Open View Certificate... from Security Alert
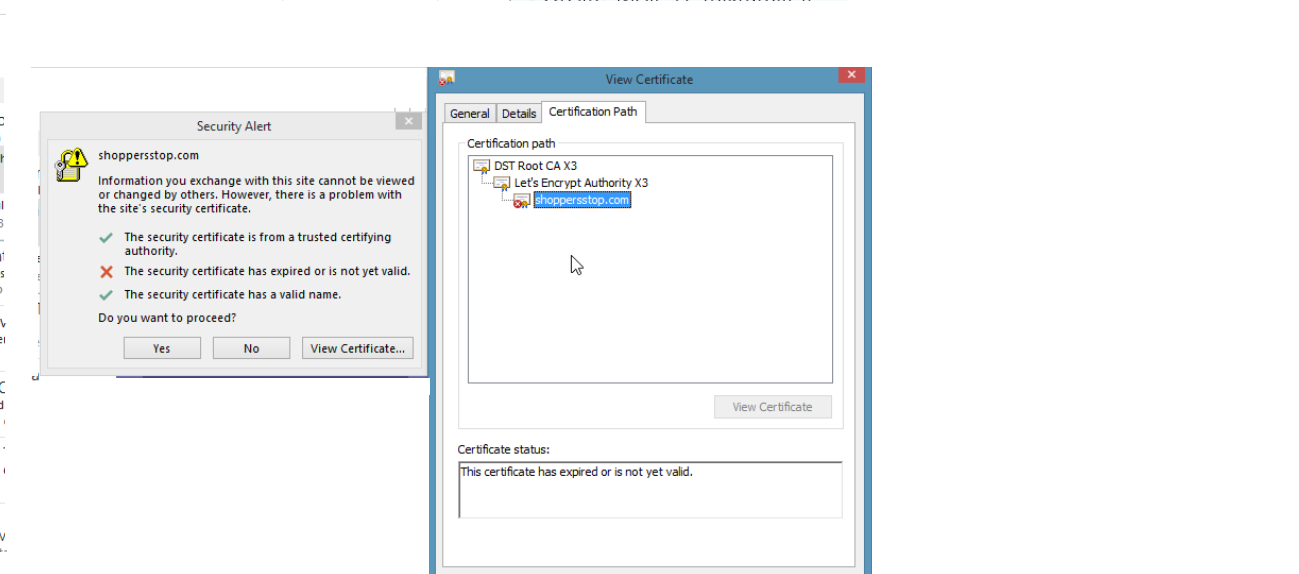Image resolution: width=1299 pixels, height=574 pixels. (x=357, y=348)
